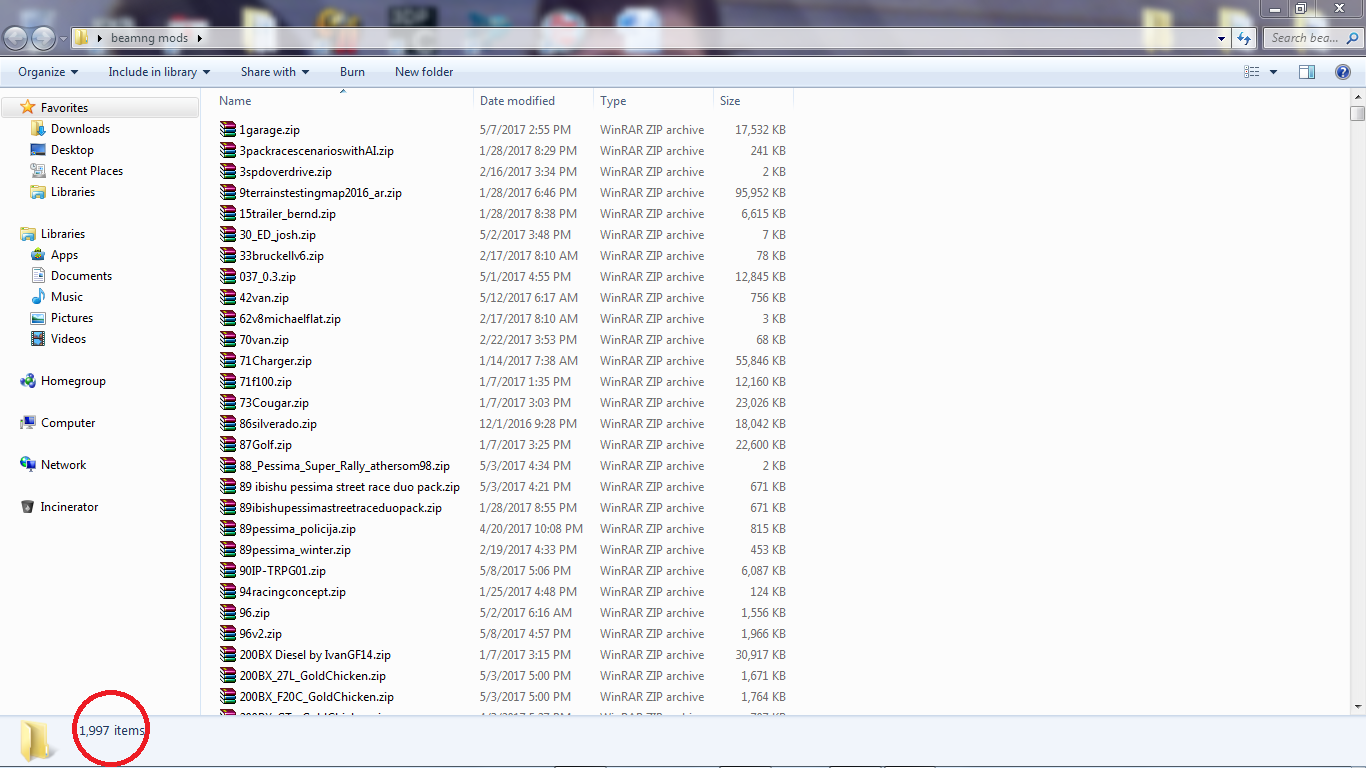The height and width of the screenshot is (768, 1366).
Task: Select 42van.zip archive icon
Action: (228, 298)
